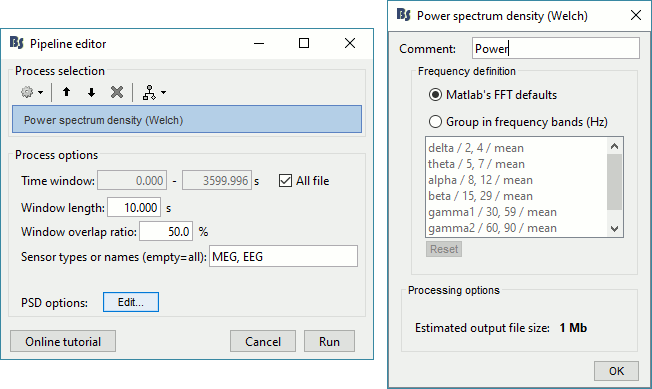Click the Comment text field
The image size is (652, 389).
(556, 49)
